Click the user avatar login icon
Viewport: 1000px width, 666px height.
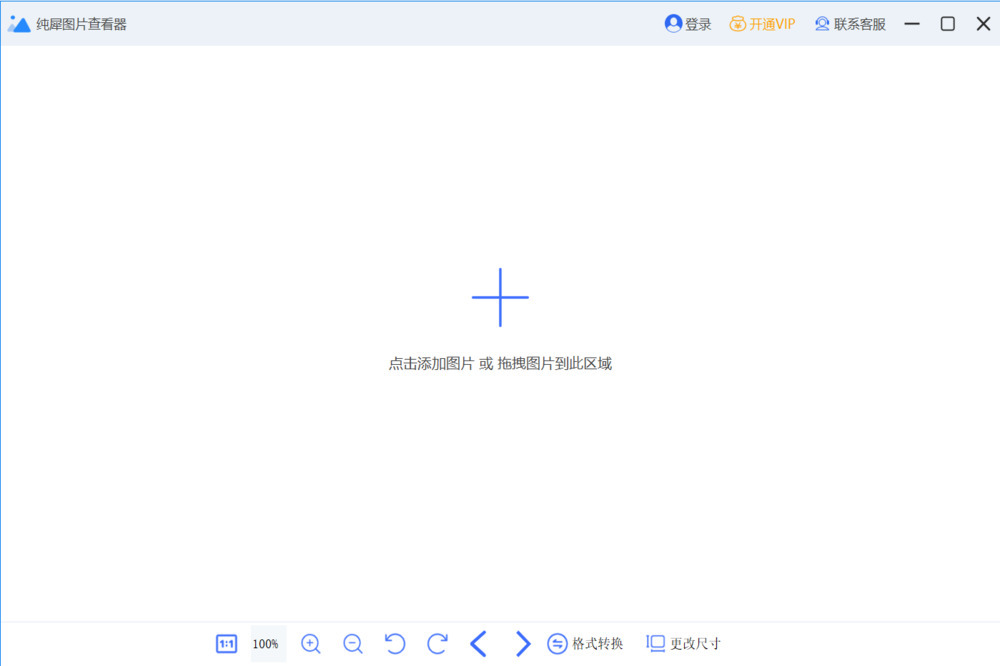[673, 24]
